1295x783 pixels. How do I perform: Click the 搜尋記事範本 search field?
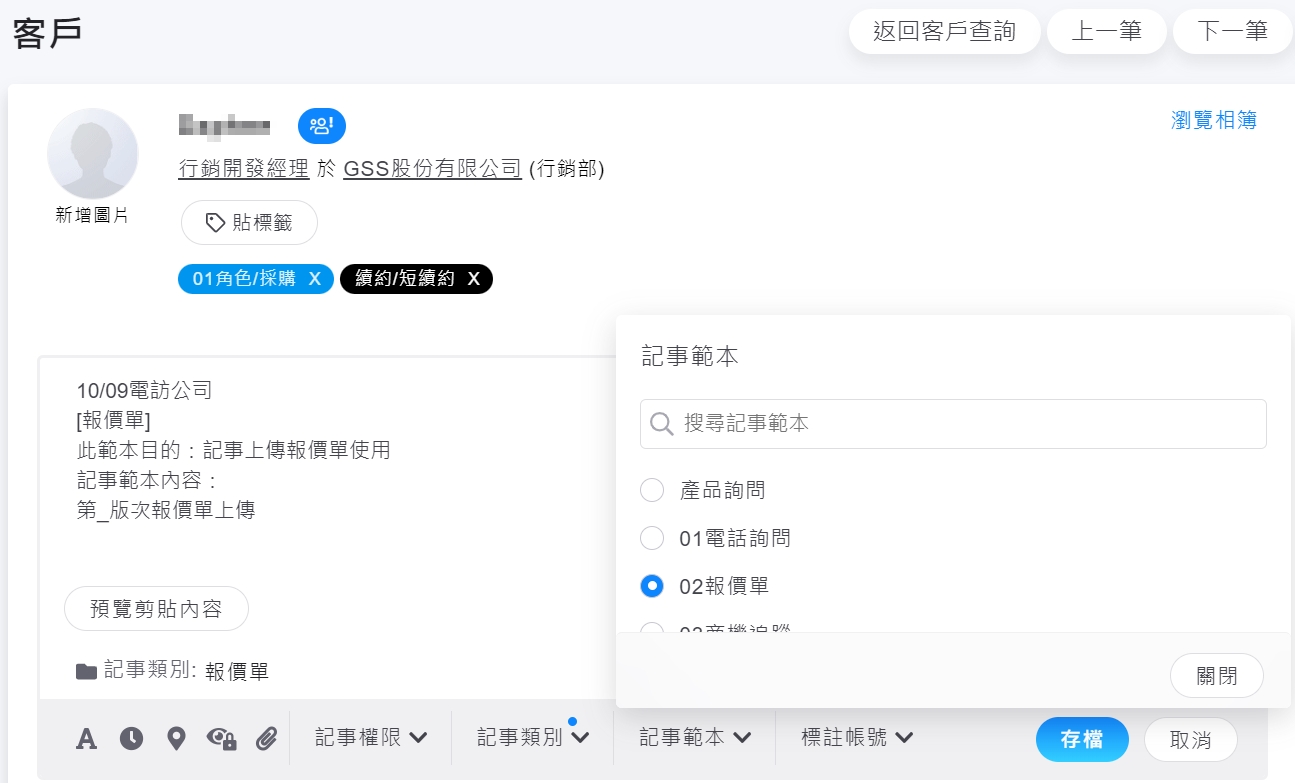tap(953, 424)
